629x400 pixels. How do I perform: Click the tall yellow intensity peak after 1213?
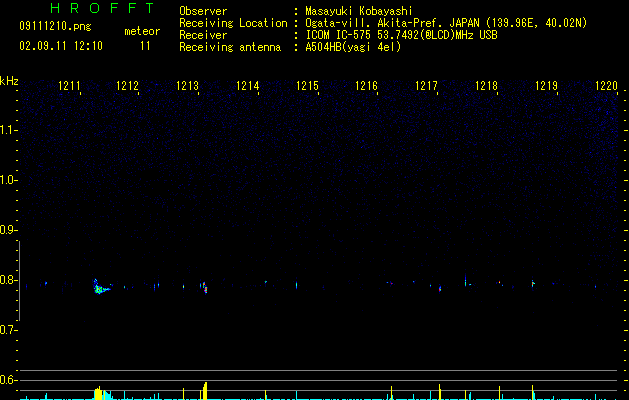204,391
